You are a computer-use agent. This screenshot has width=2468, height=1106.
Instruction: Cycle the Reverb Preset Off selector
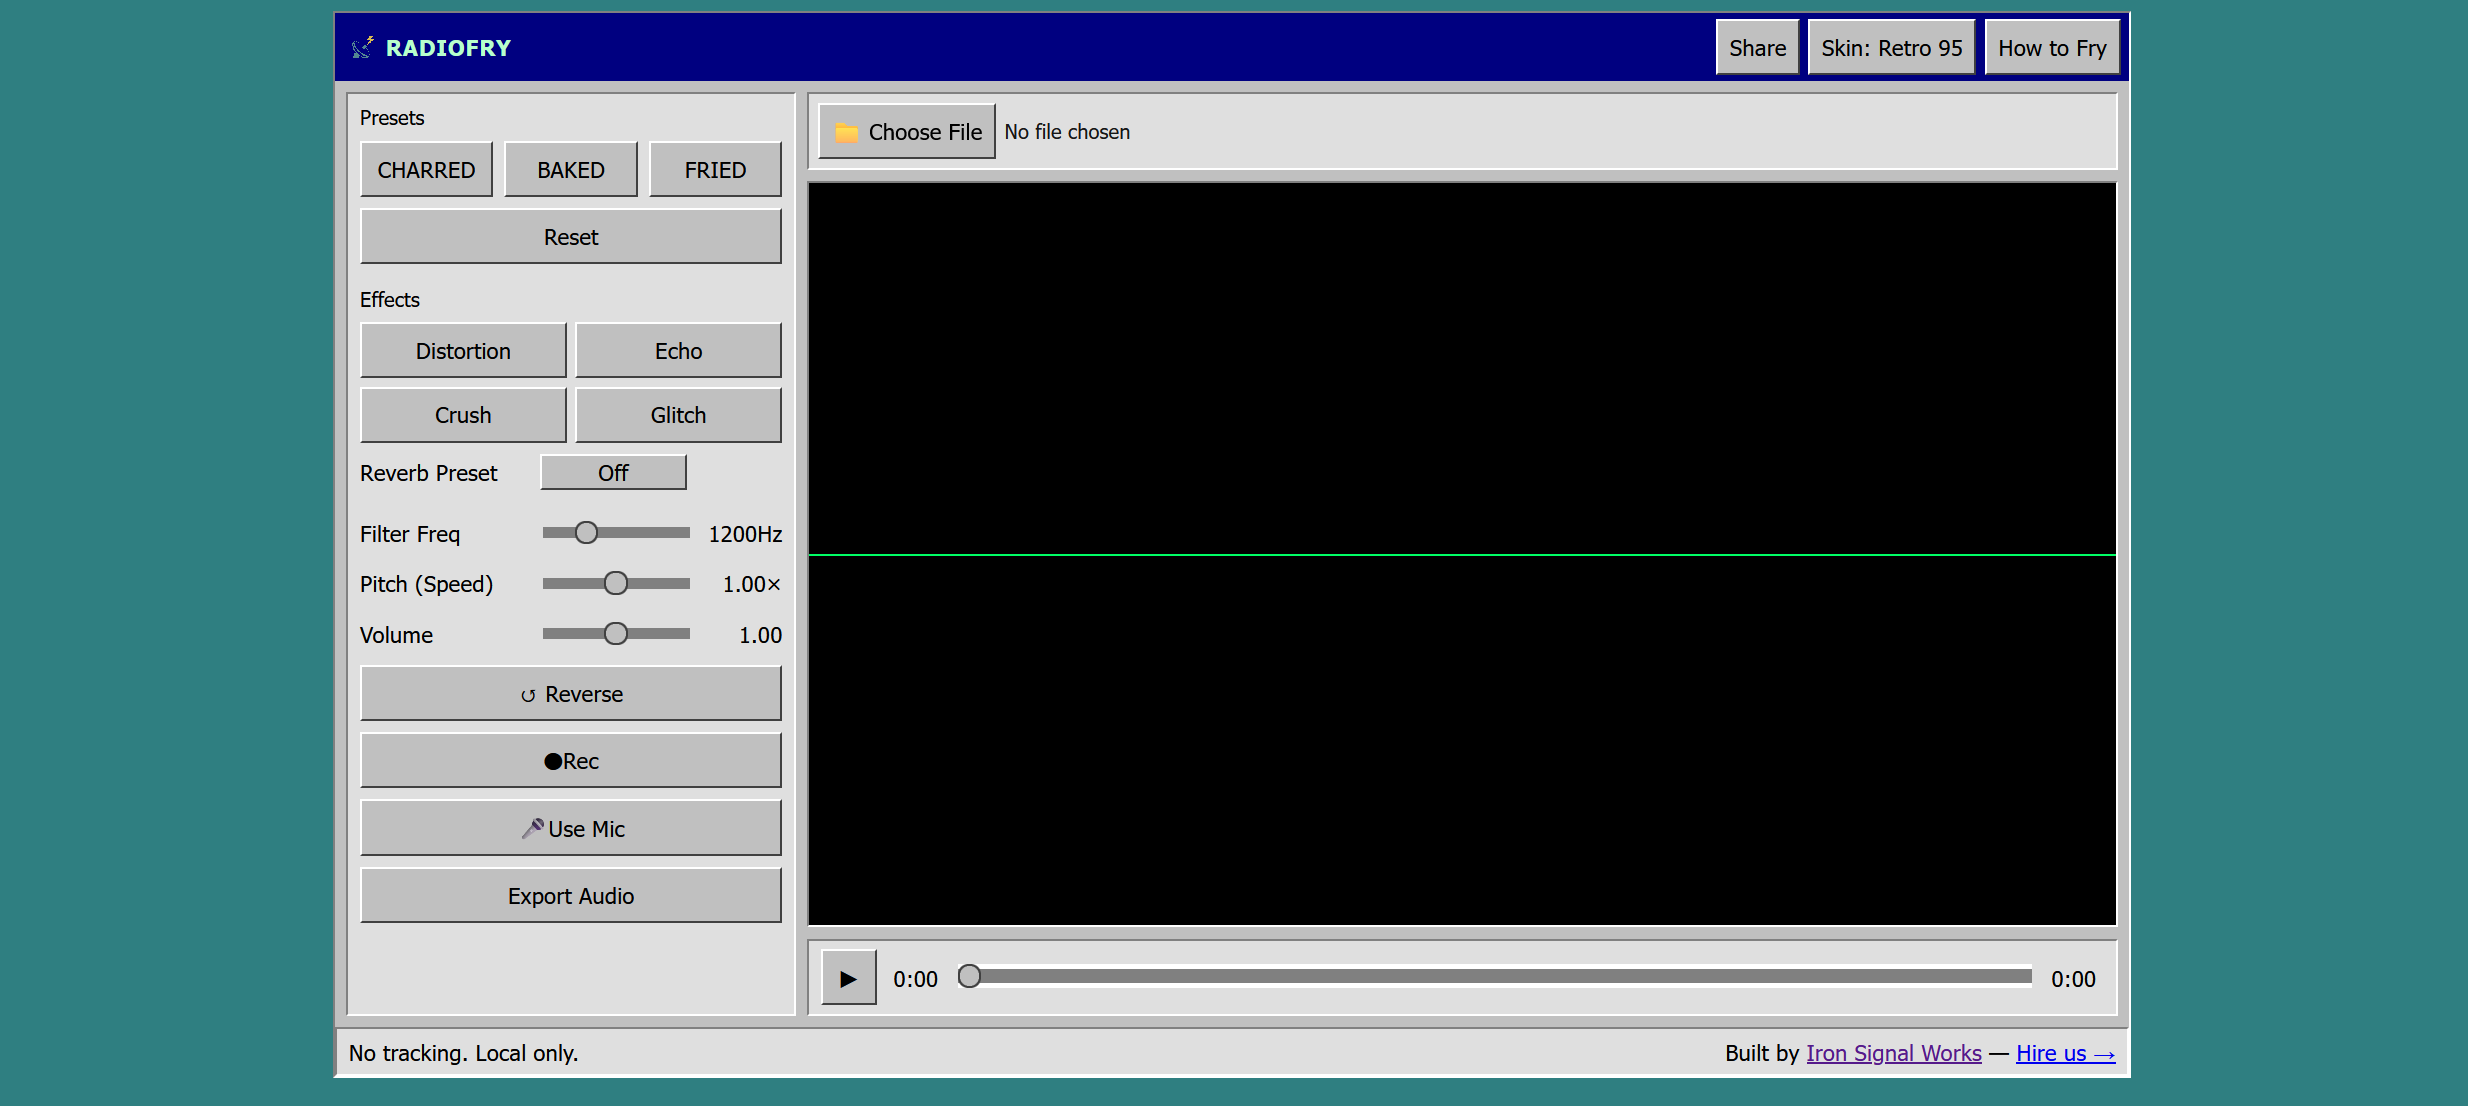click(x=613, y=473)
